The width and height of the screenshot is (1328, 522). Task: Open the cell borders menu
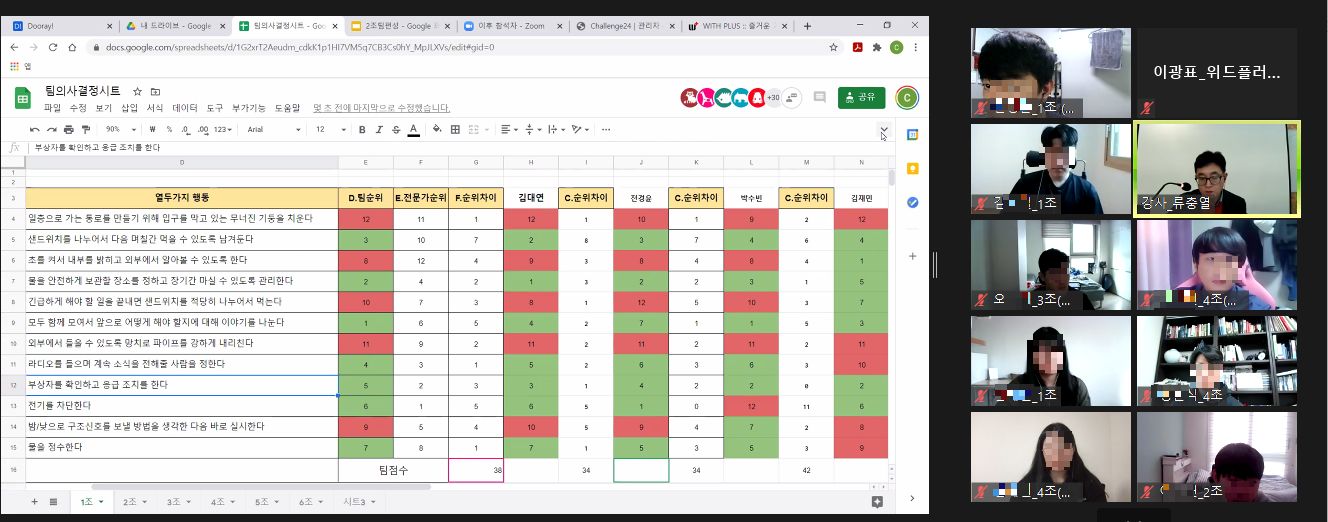click(455, 129)
